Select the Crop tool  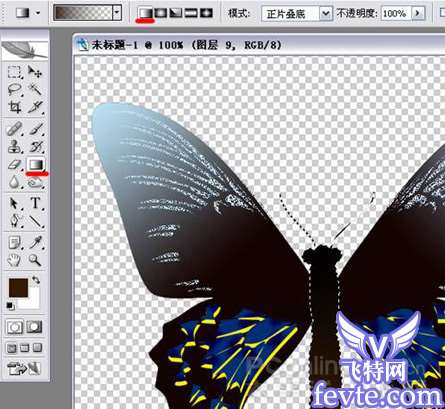coord(14,107)
